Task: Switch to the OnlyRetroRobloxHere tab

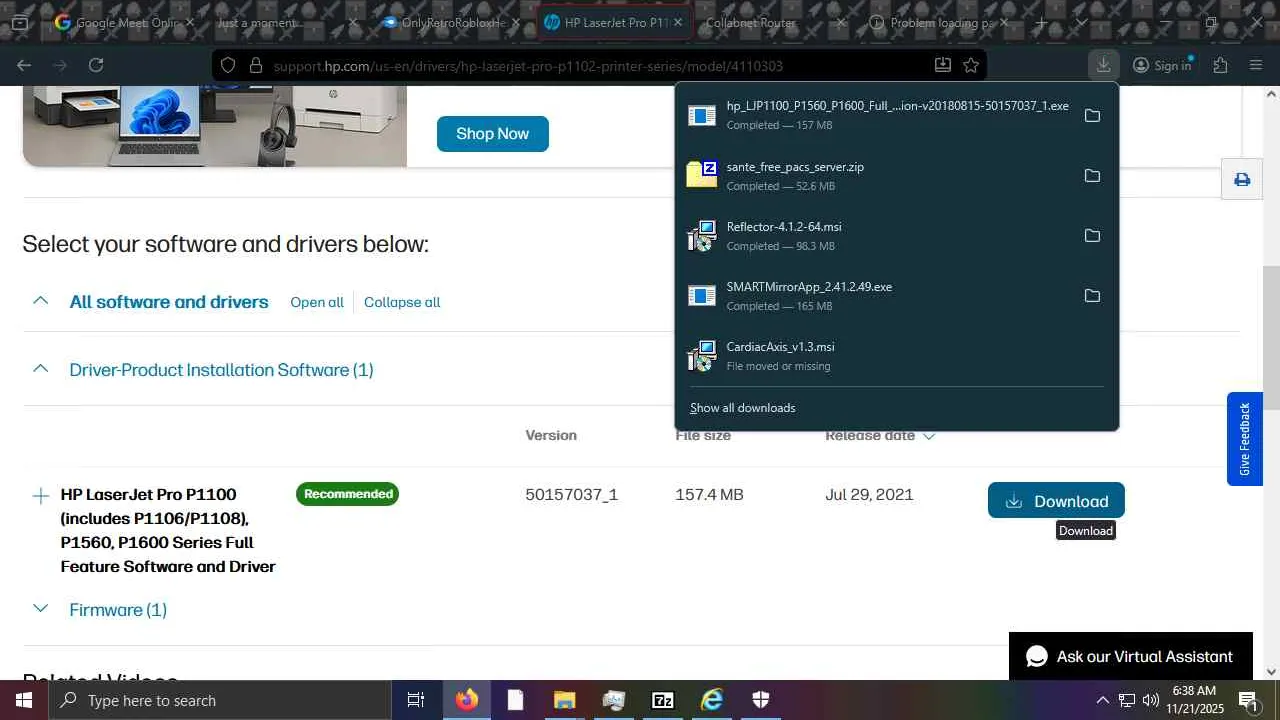Action: point(452,22)
